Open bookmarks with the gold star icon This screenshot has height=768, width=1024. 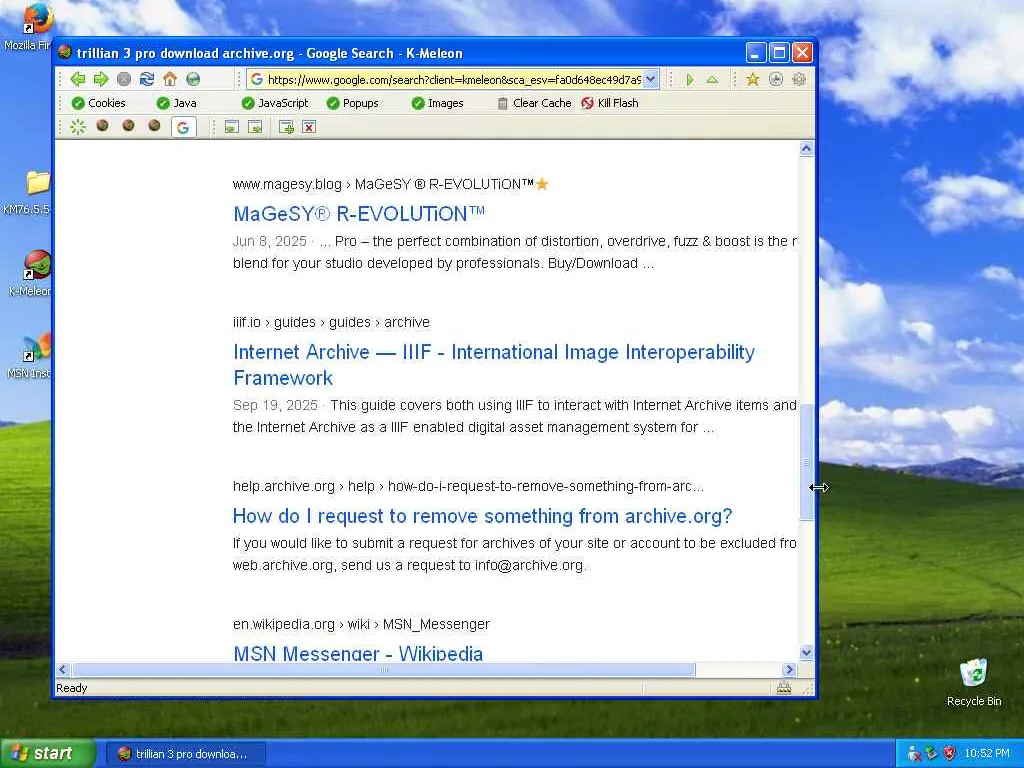coord(752,80)
